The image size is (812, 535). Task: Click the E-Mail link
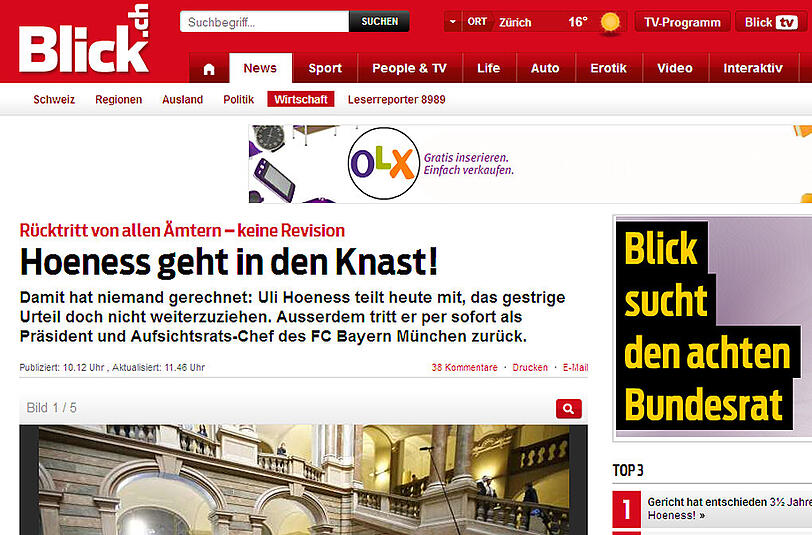point(575,367)
